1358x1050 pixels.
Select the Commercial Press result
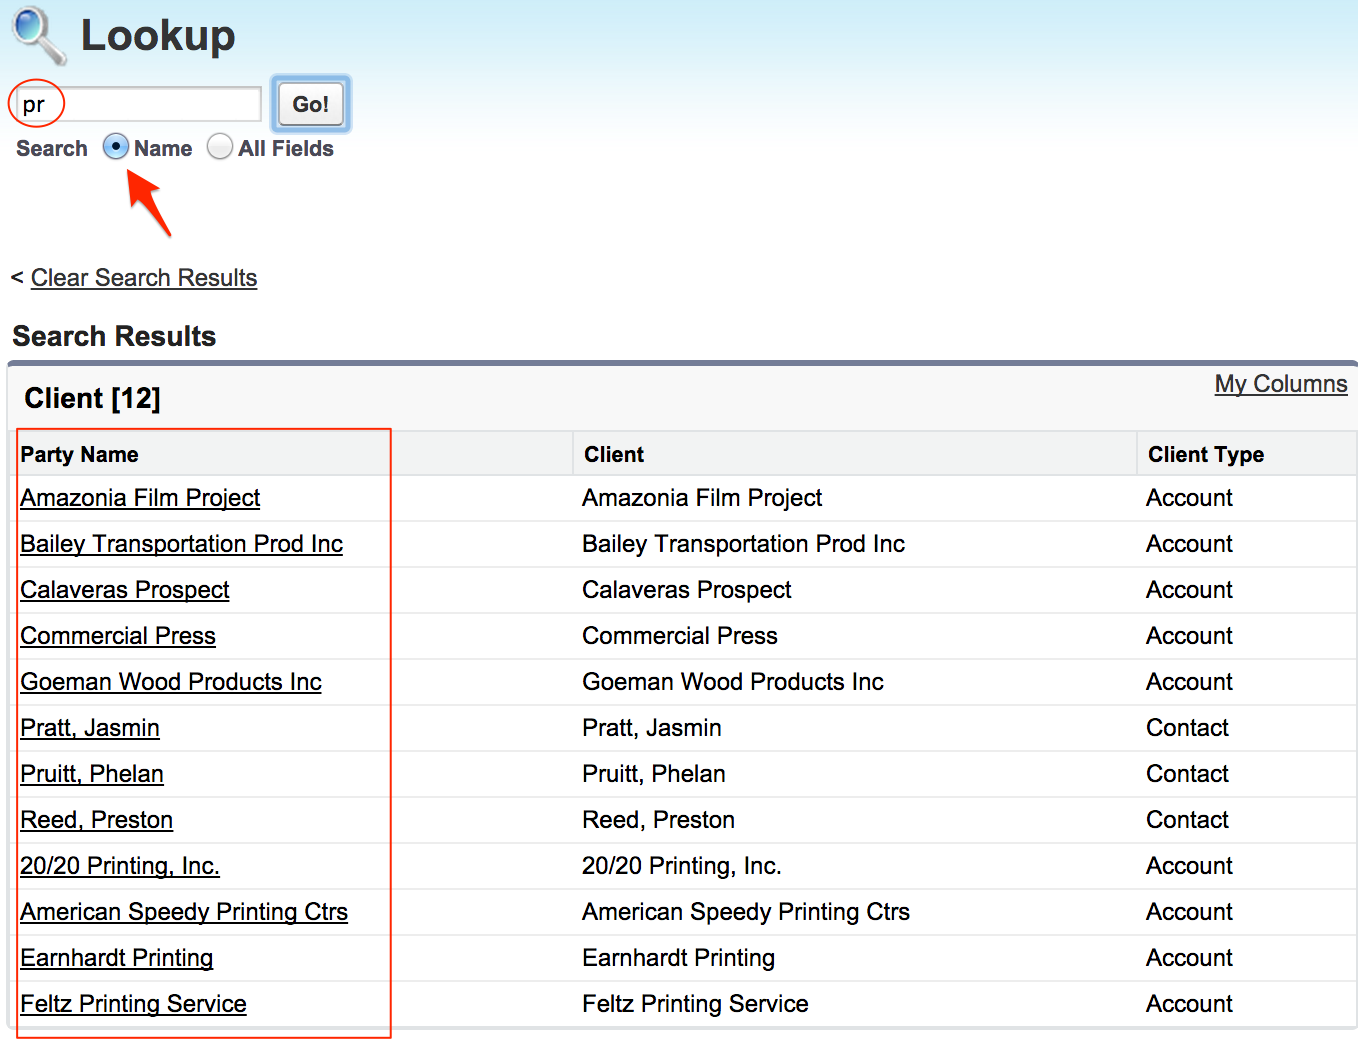(x=117, y=636)
